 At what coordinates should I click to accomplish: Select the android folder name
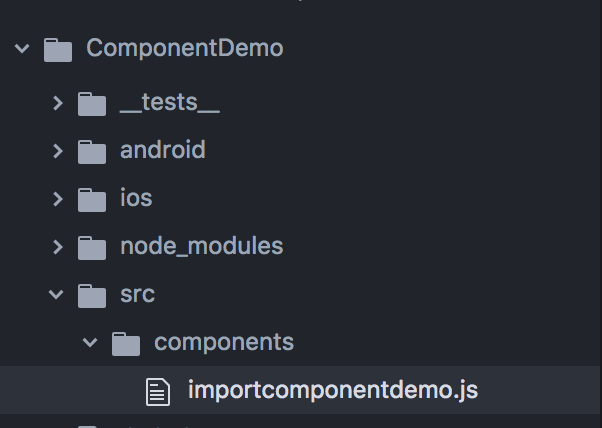click(x=163, y=150)
